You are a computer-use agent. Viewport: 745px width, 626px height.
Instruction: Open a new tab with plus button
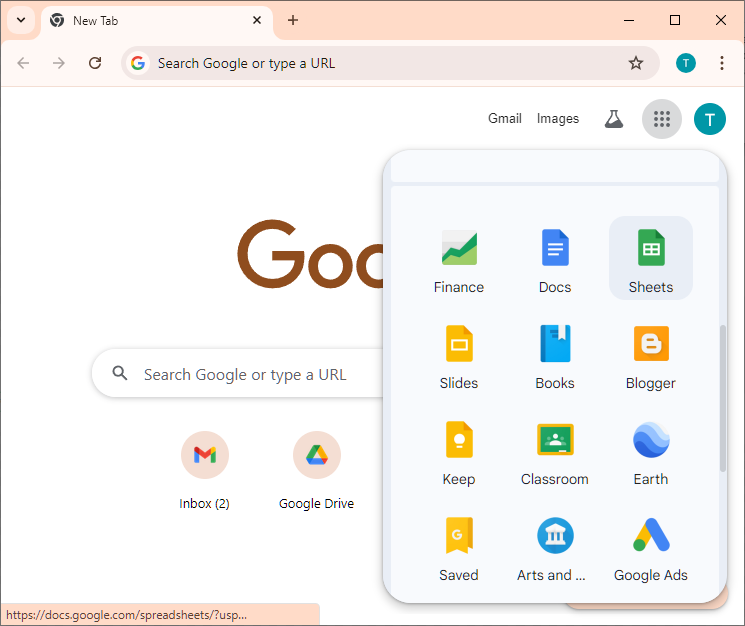coord(293,20)
